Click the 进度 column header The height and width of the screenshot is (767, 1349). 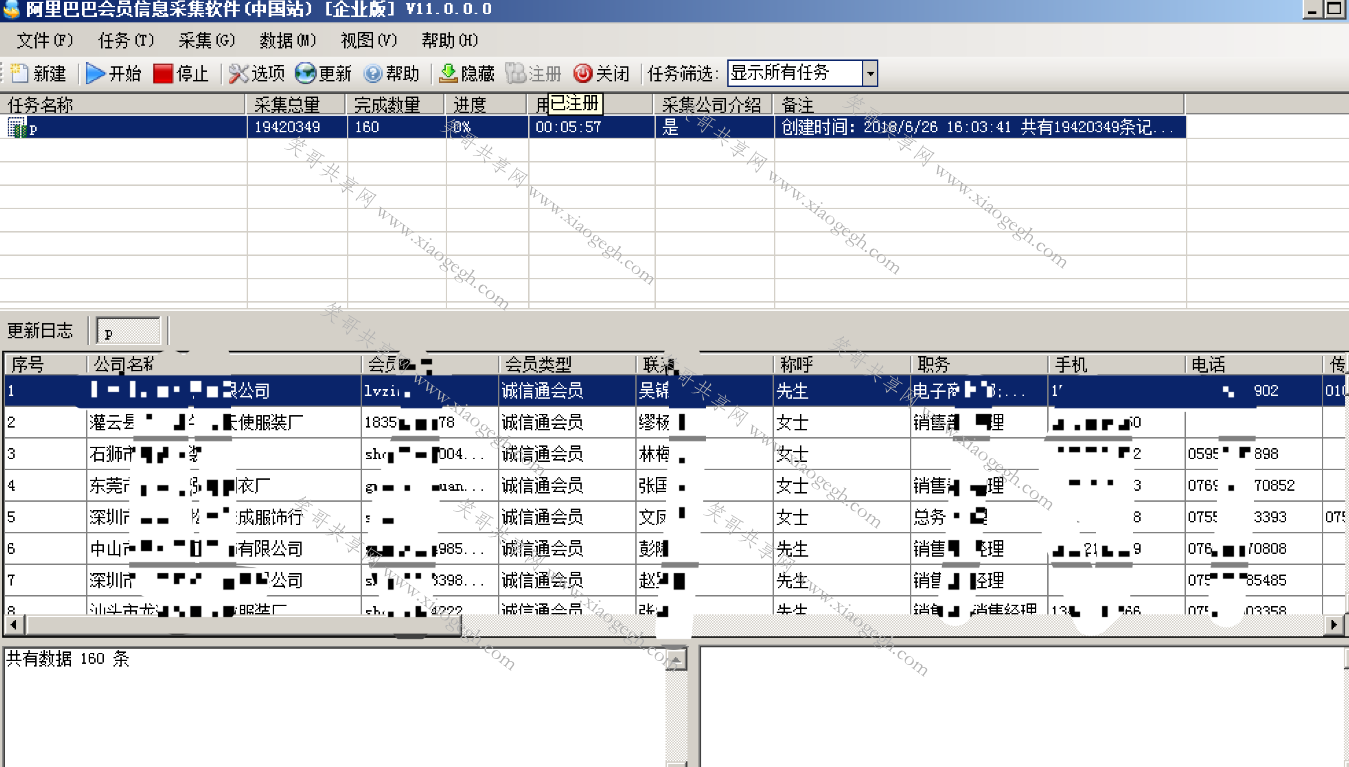point(487,104)
